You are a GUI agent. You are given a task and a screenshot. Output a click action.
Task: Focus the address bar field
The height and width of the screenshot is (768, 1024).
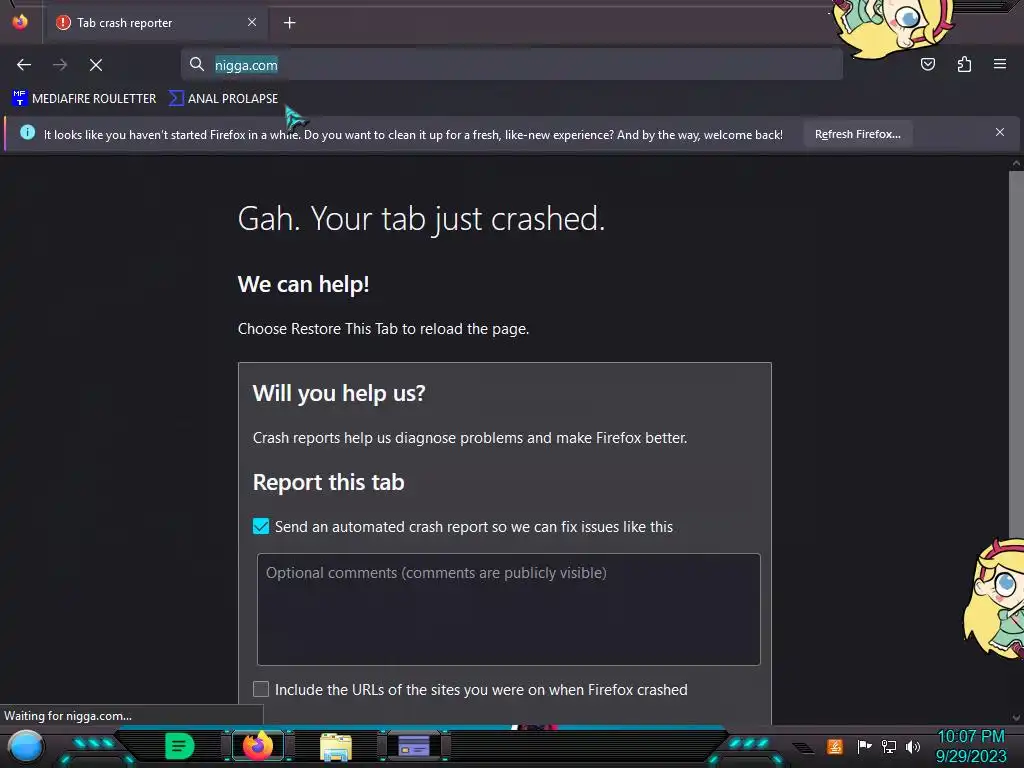click(x=511, y=64)
